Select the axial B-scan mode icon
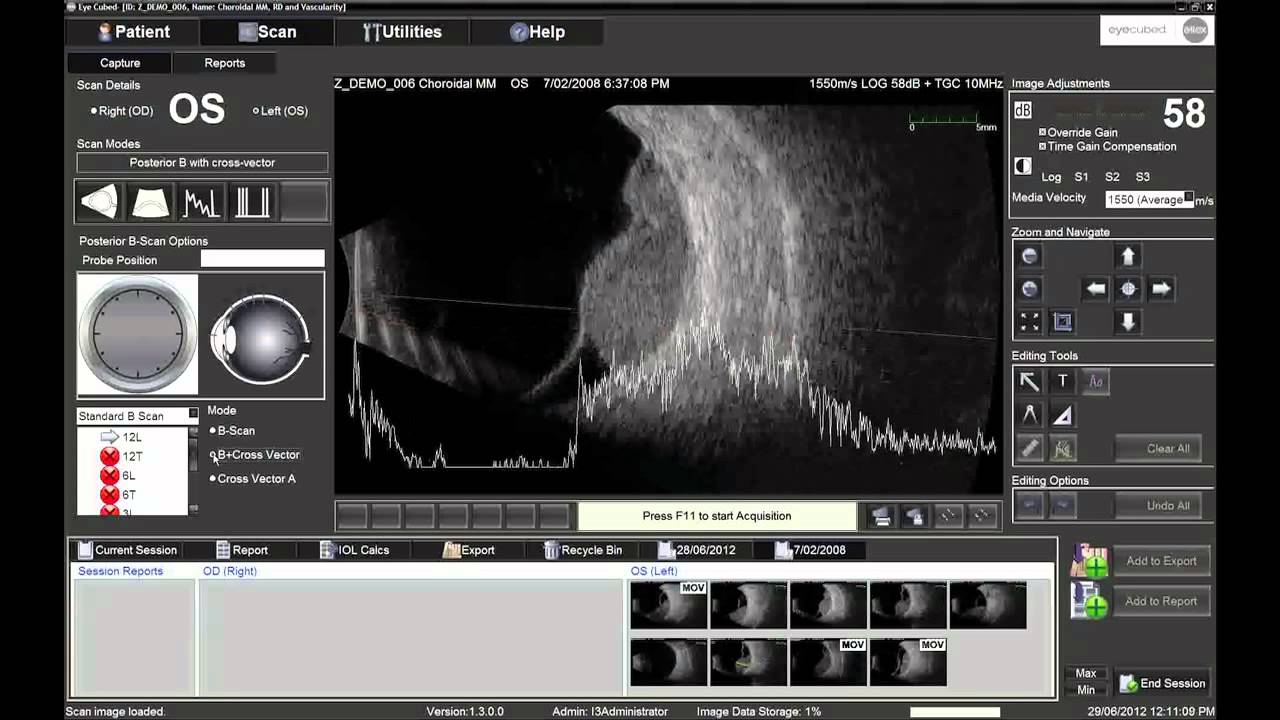1280x720 pixels. (99, 202)
